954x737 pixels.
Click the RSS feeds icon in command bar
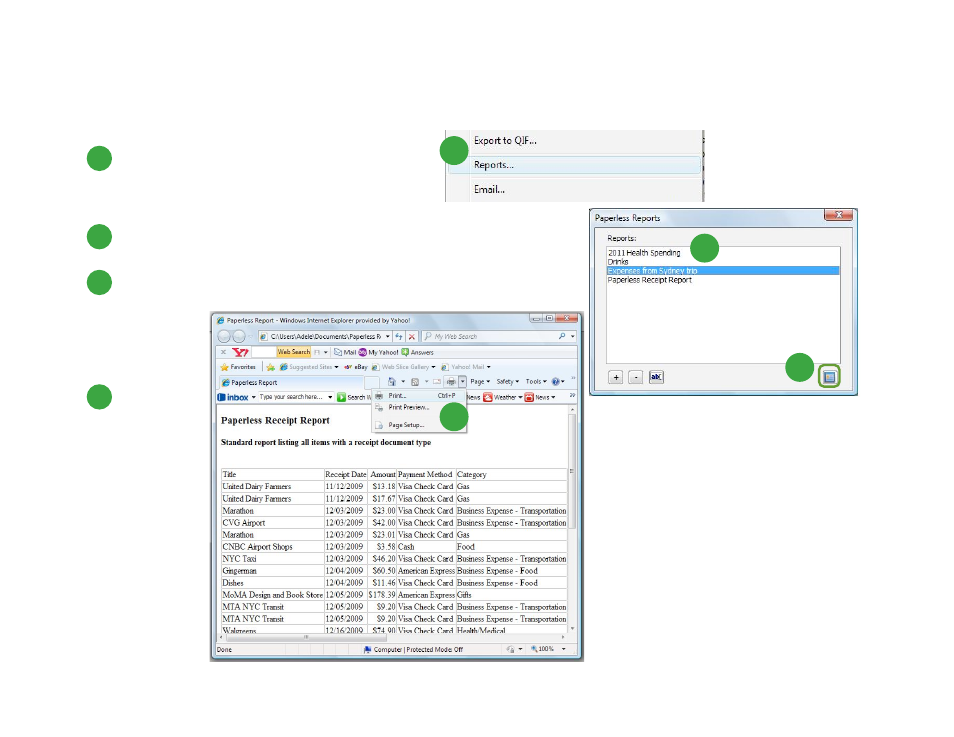click(415, 382)
